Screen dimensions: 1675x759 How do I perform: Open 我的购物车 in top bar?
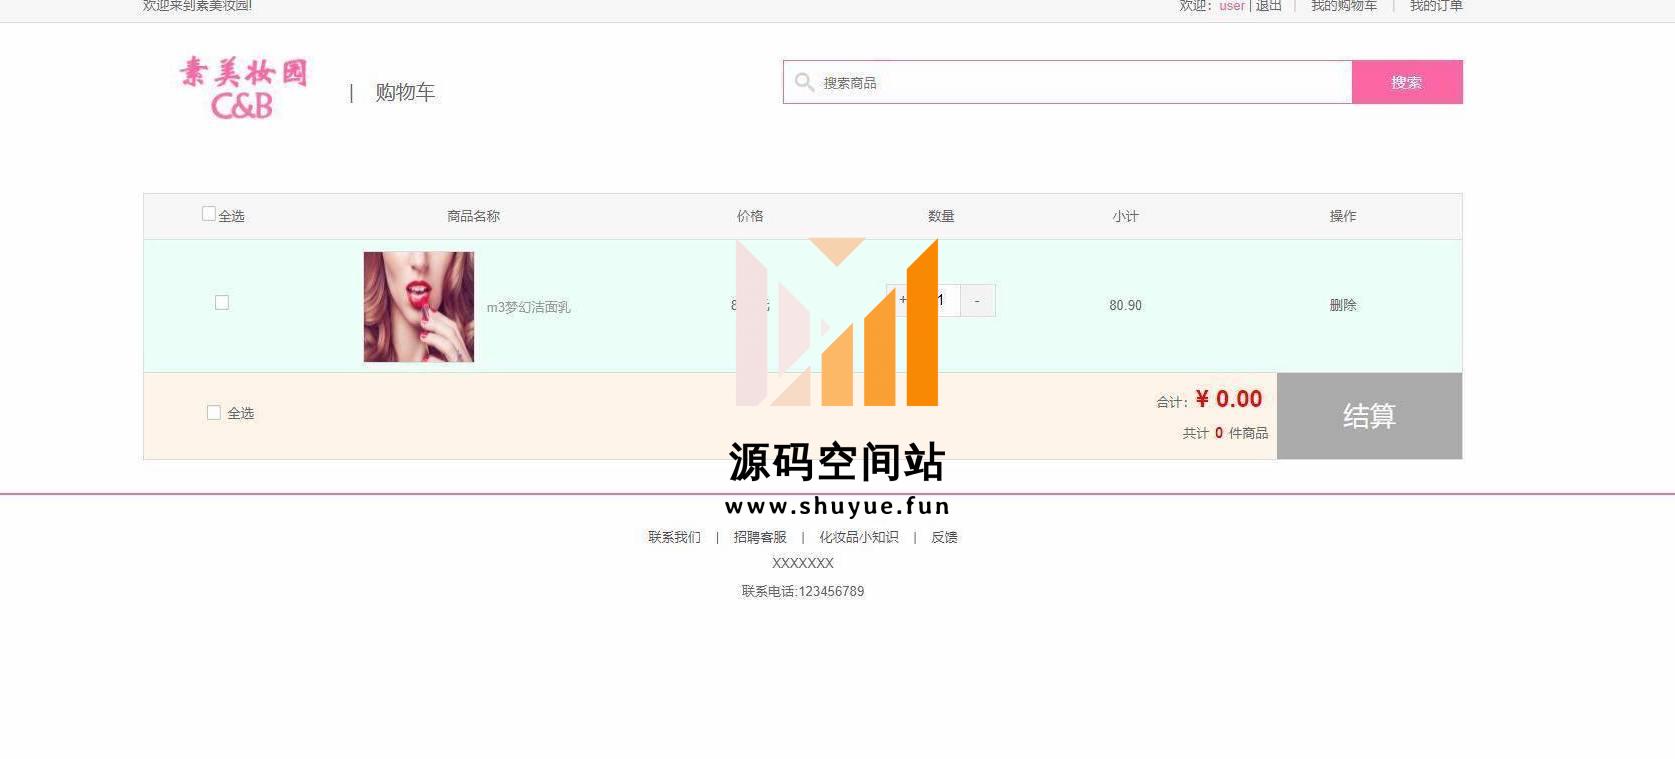pos(1344,6)
